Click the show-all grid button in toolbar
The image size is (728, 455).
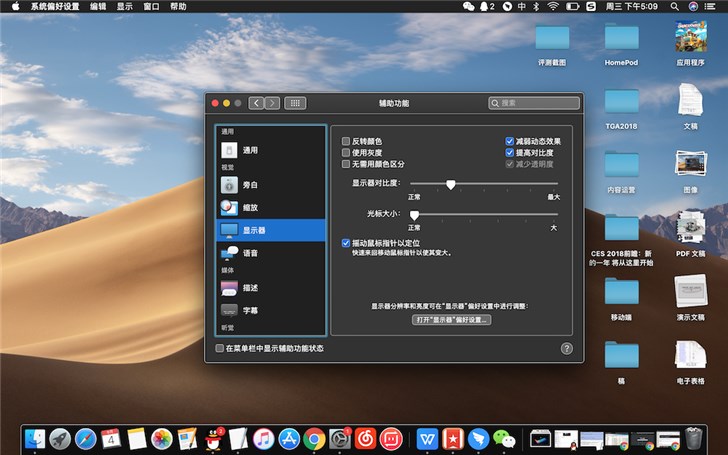[295, 103]
